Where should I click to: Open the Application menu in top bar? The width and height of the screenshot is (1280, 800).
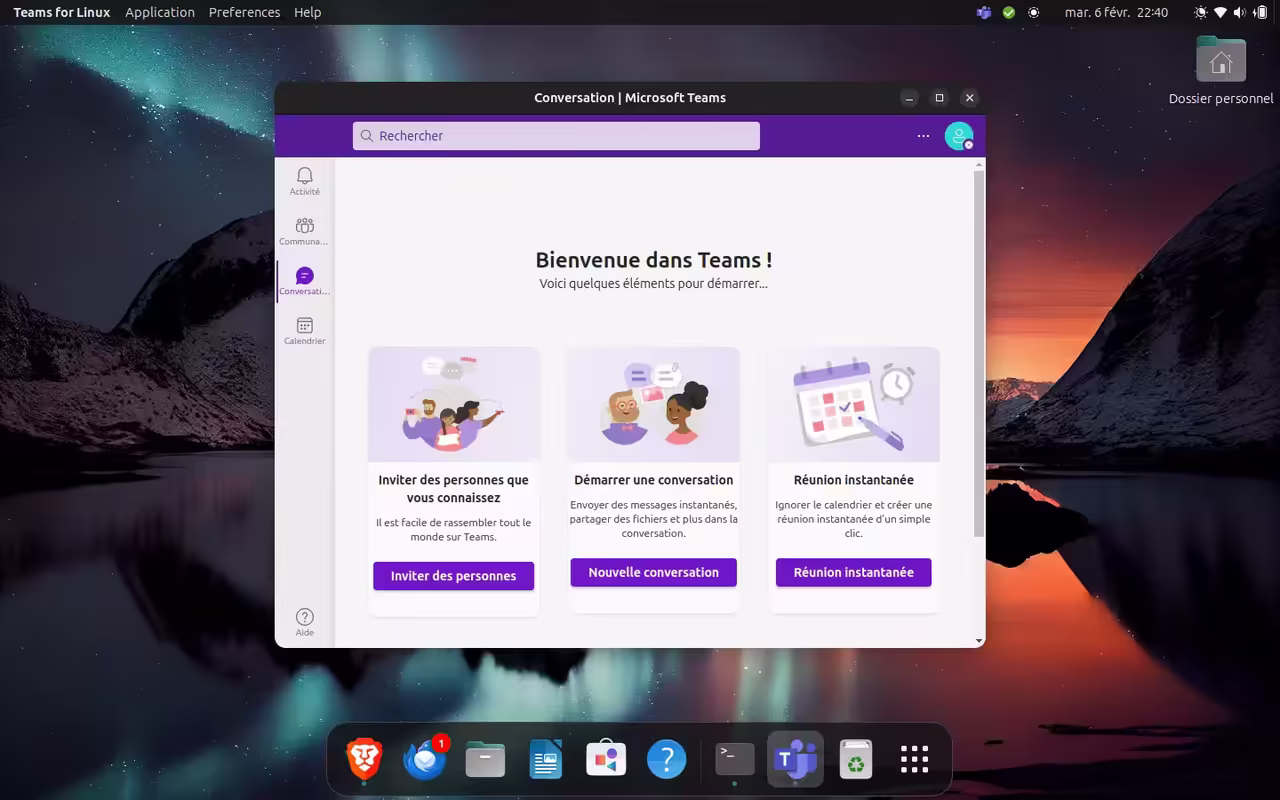pyautogui.click(x=160, y=12)
